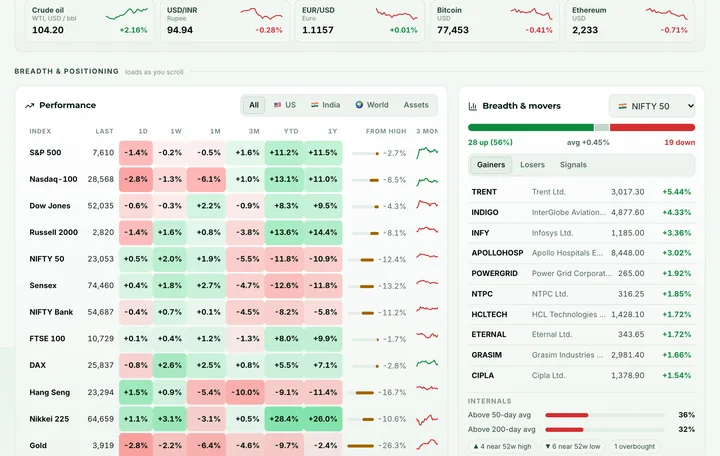Viewport: 720px width, 456px height.
Task: Open the INFY gainer row
Action: (x=581, y=233)
